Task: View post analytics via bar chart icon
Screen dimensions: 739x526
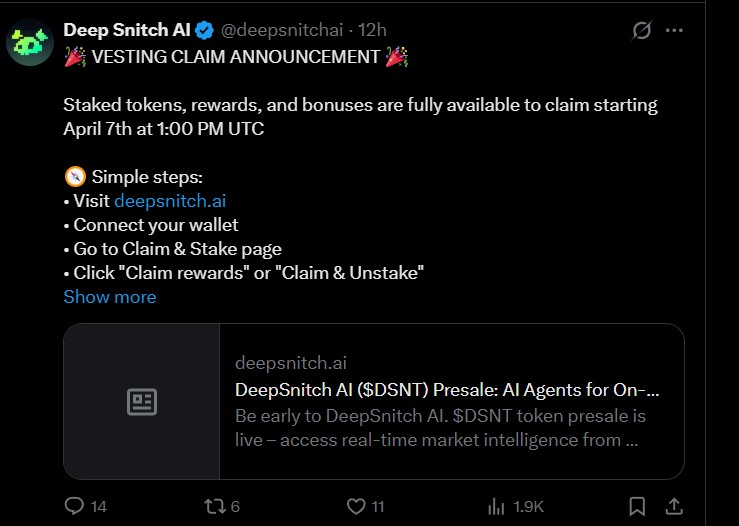Action: point(495,506)
